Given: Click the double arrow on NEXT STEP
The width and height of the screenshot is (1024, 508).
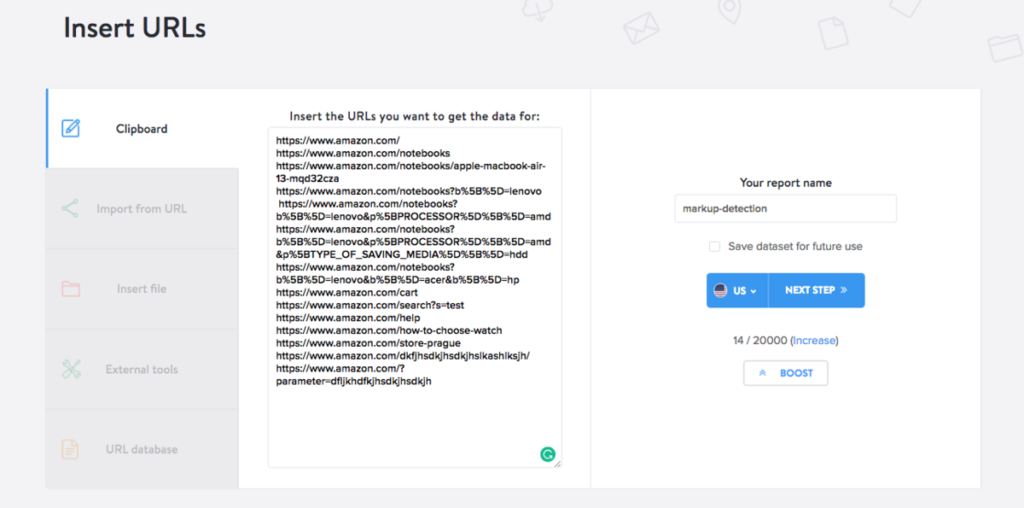Looking at the screenshot, I should 844,290.
